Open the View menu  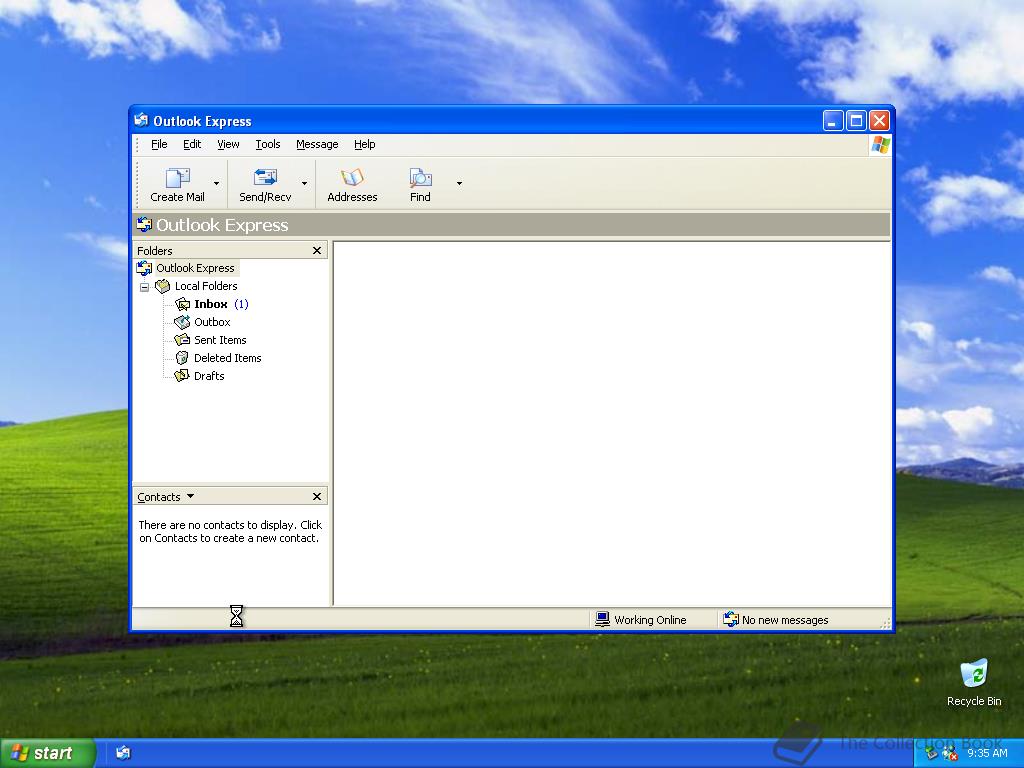[228, 144]
